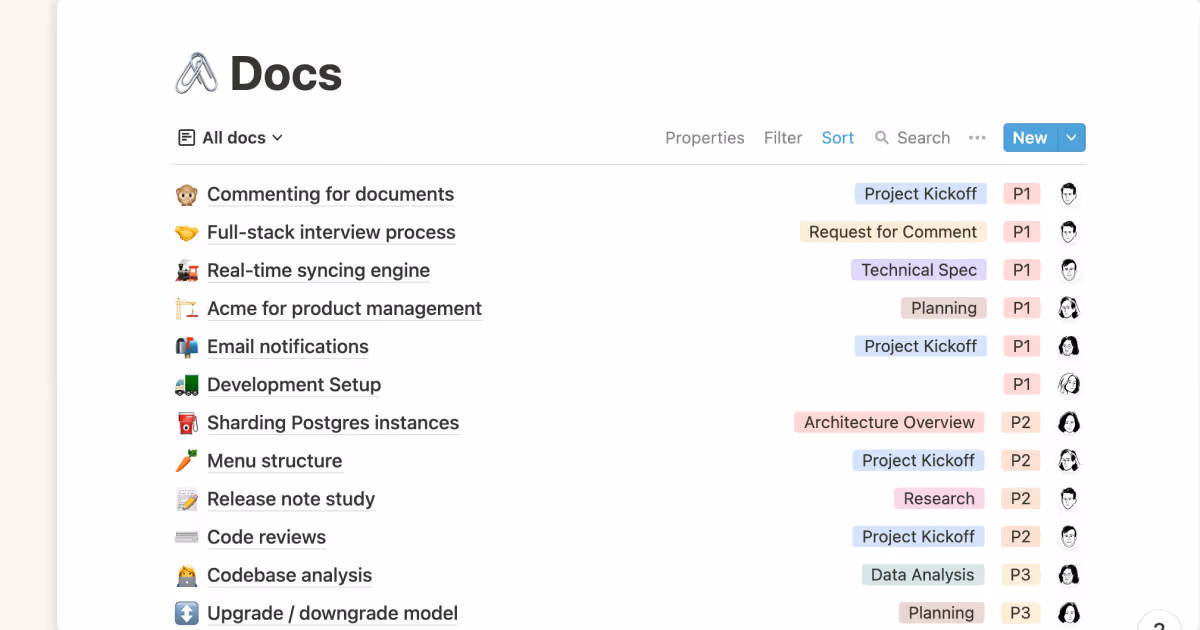
Task: Click the paperclip icon above the Docs title
Action: 196,72
